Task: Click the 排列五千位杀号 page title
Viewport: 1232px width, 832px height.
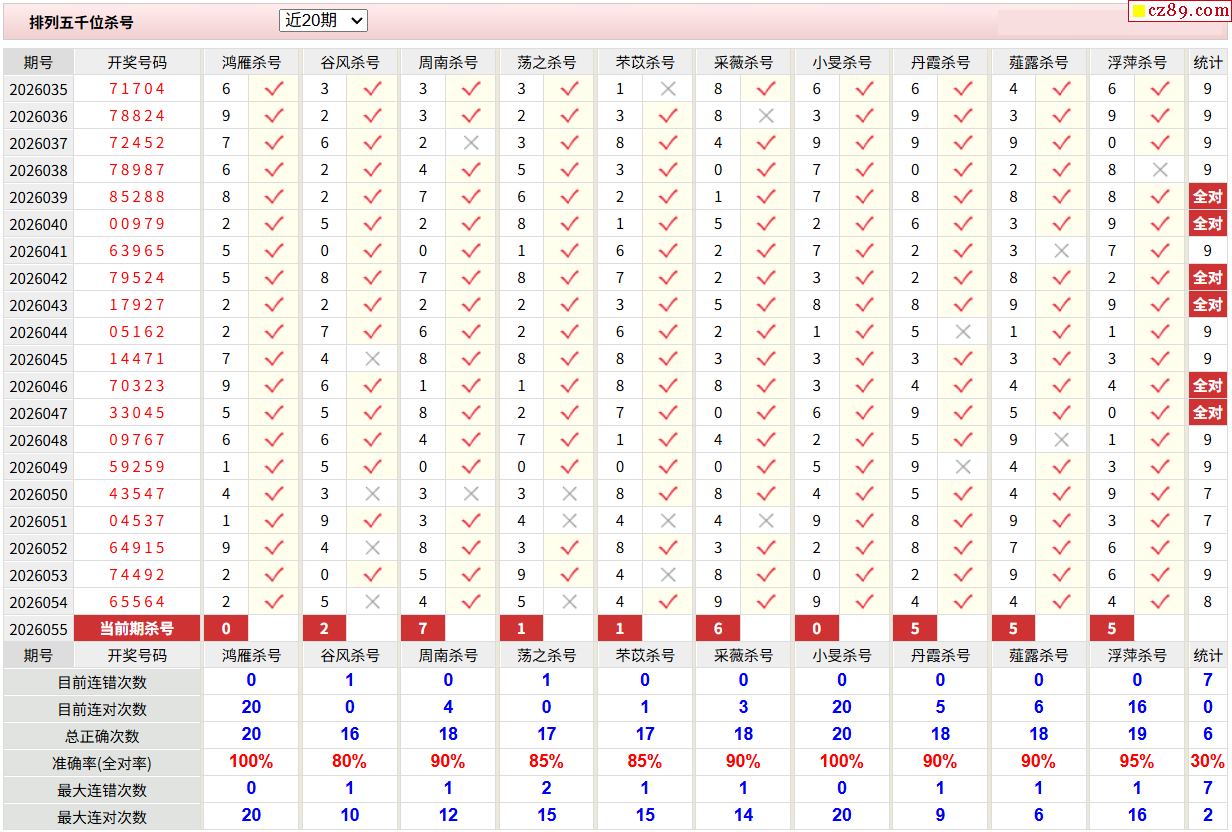Action: click(x=81, y=22)
